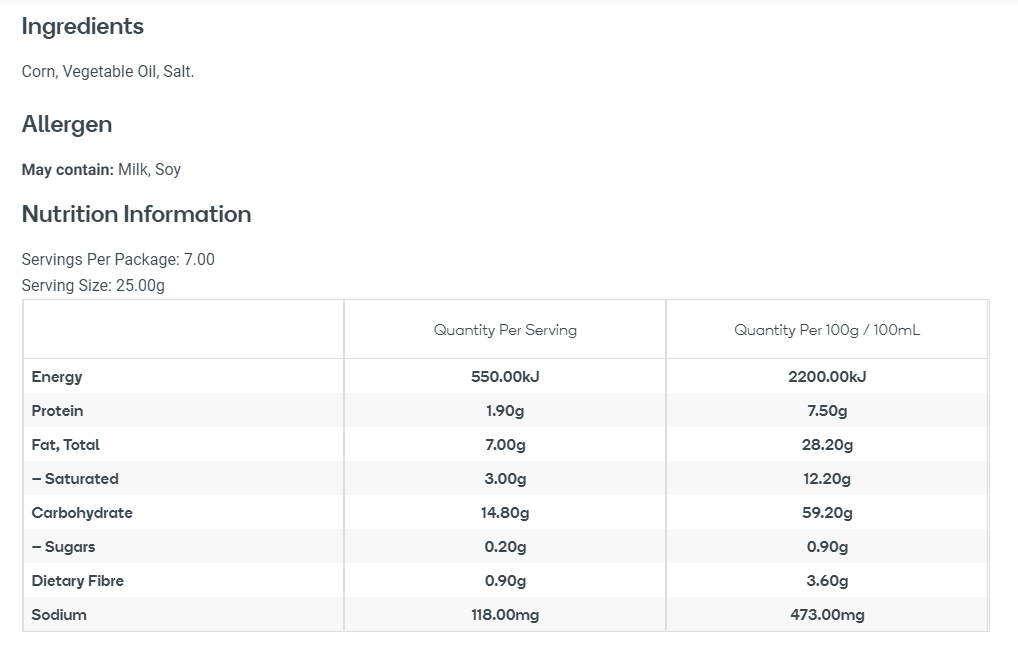1018x646 pixels.
Task: Select the Protein row label
Action: 58,411
